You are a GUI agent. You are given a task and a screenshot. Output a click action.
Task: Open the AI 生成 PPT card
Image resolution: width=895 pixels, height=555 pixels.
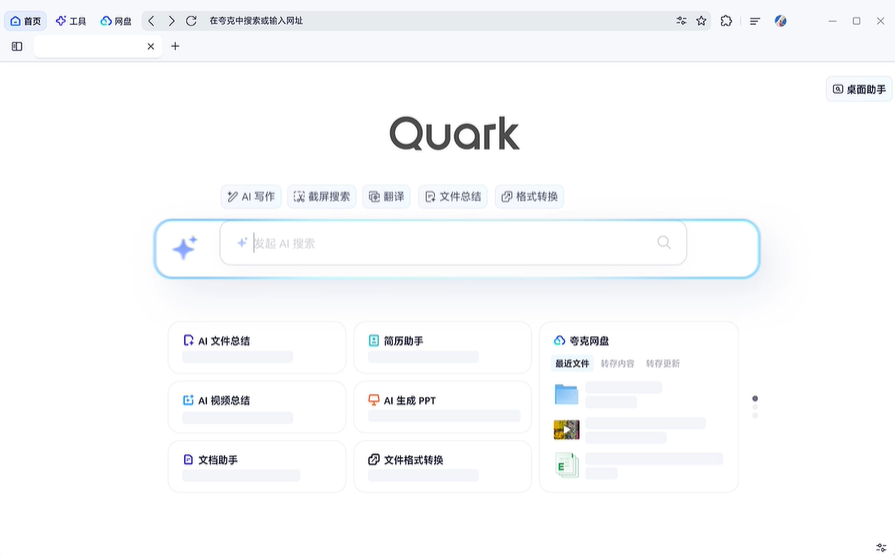pyautogui.click(x=442, y=407)
